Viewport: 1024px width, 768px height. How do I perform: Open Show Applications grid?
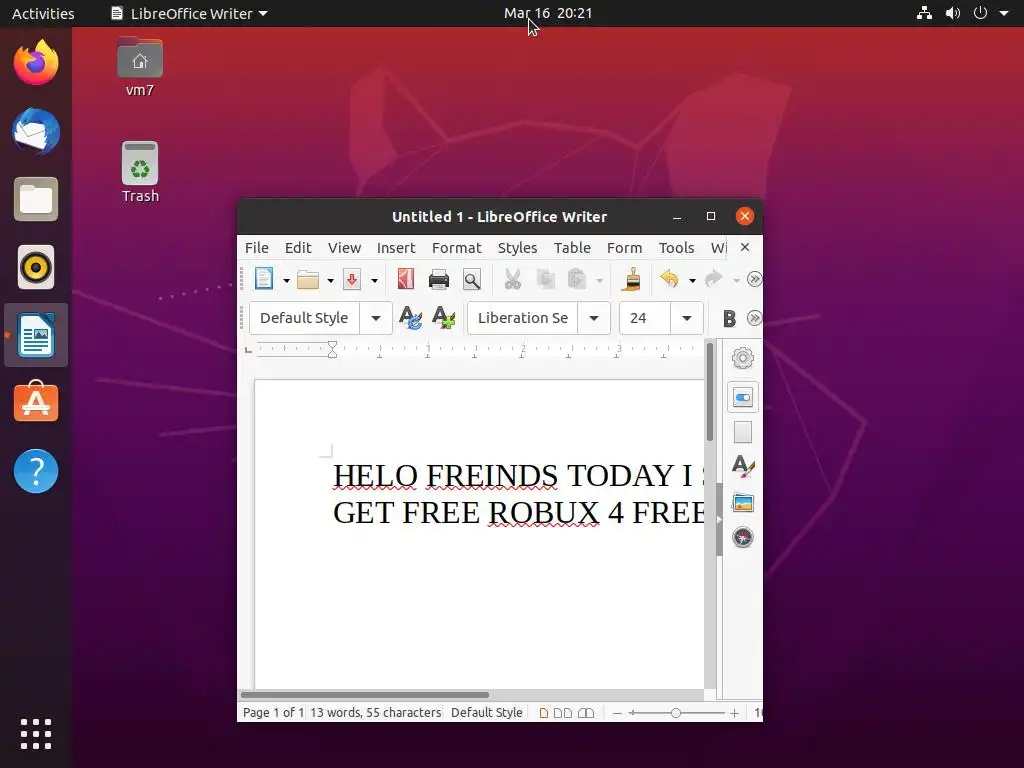coord(36,734)
